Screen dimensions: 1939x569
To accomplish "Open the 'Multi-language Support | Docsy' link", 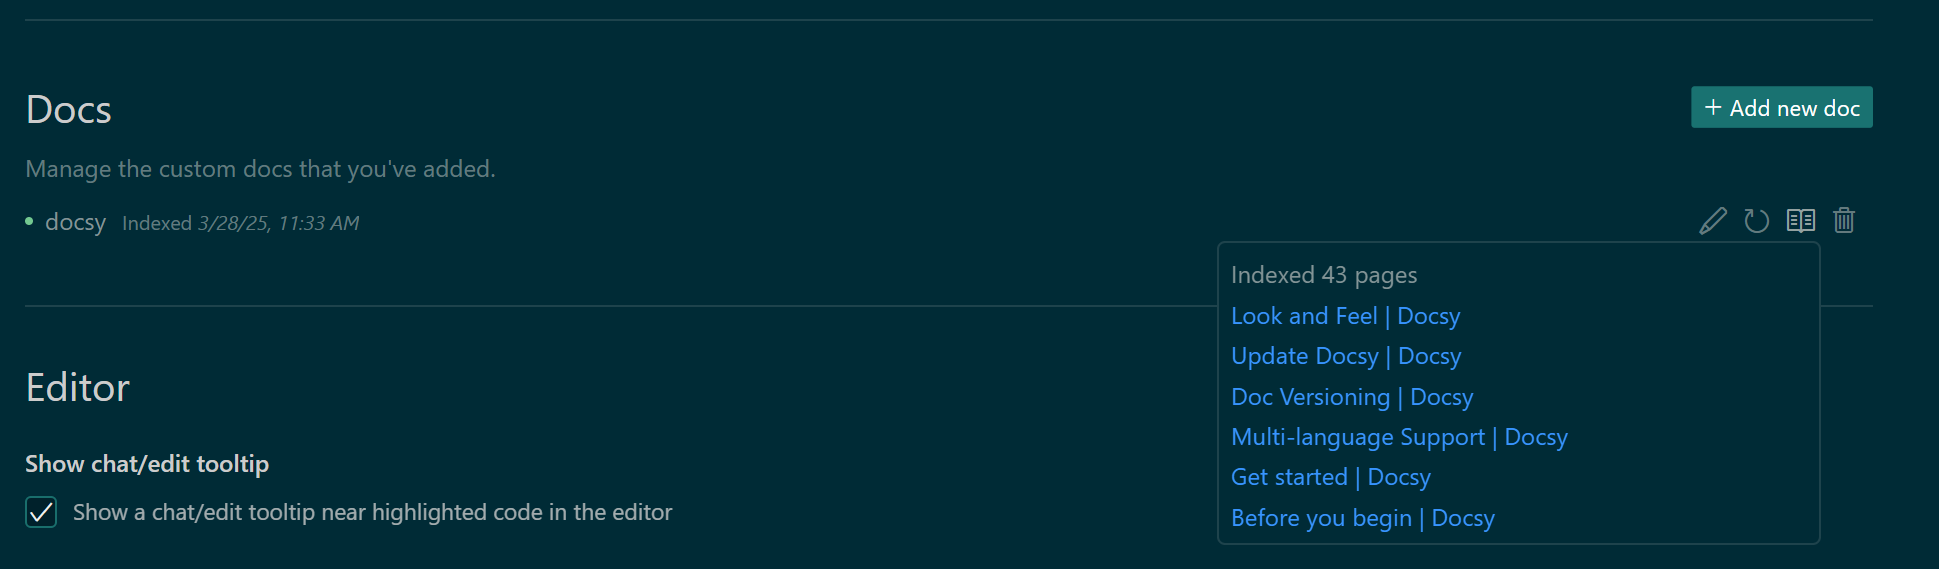I will (1399, 437).
